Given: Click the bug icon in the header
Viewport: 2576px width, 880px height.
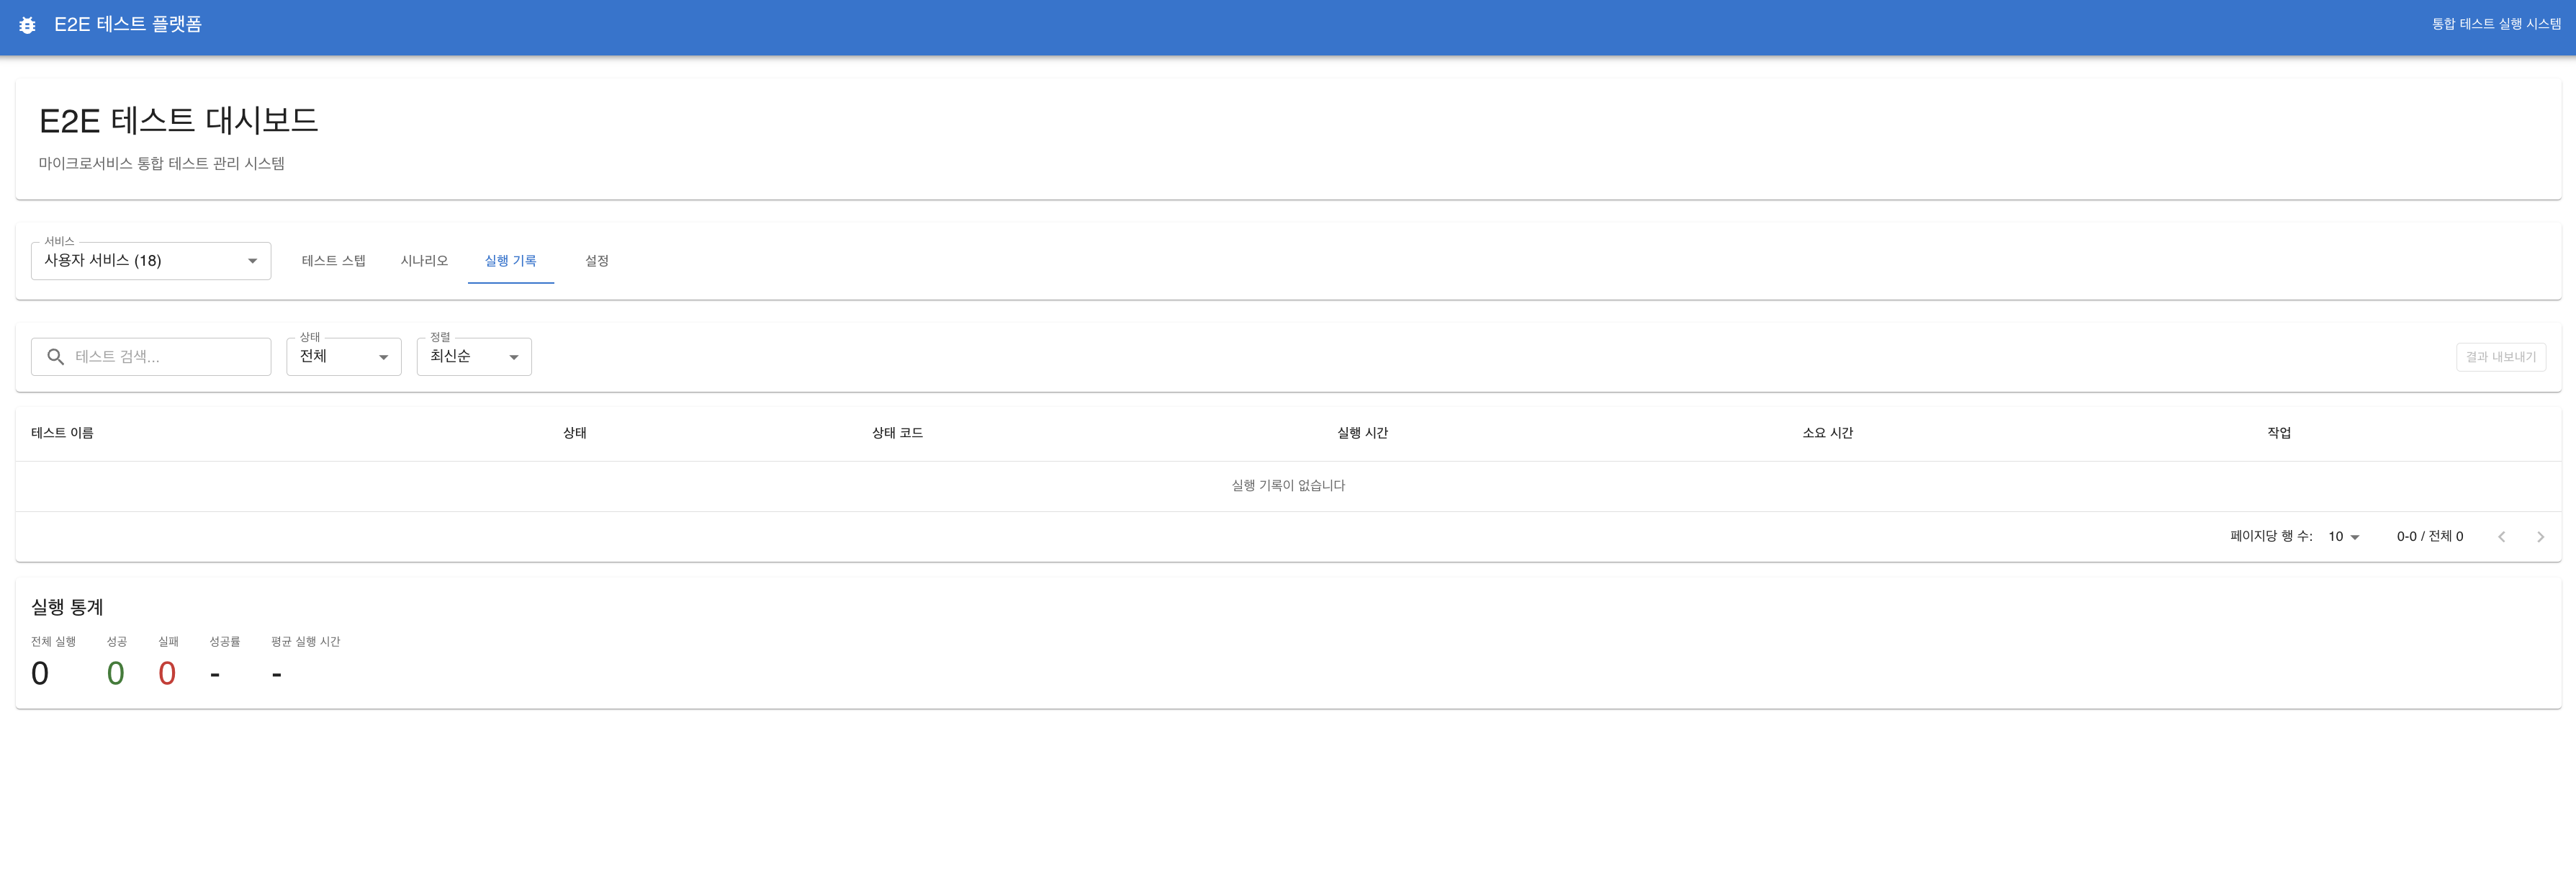Looking at the screenshot, I should (x=27, y=25).
